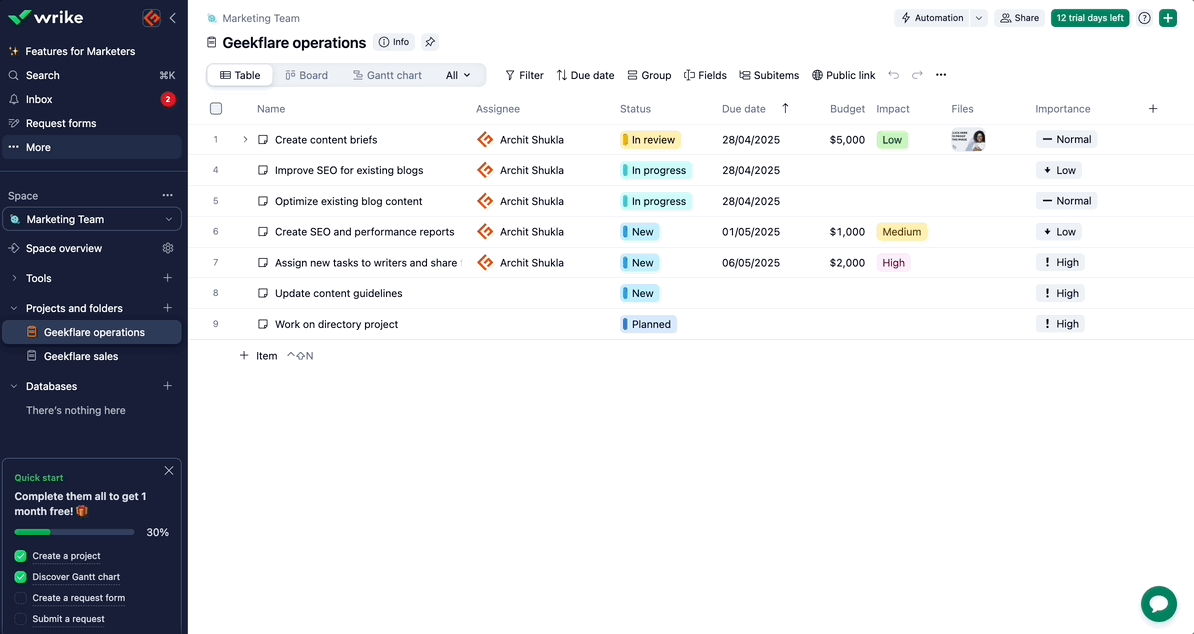The height and width of the screenshot is (634, 1194).
Task: Select Geekflare operations in sidebar
Action: click(x=91, y=332)
